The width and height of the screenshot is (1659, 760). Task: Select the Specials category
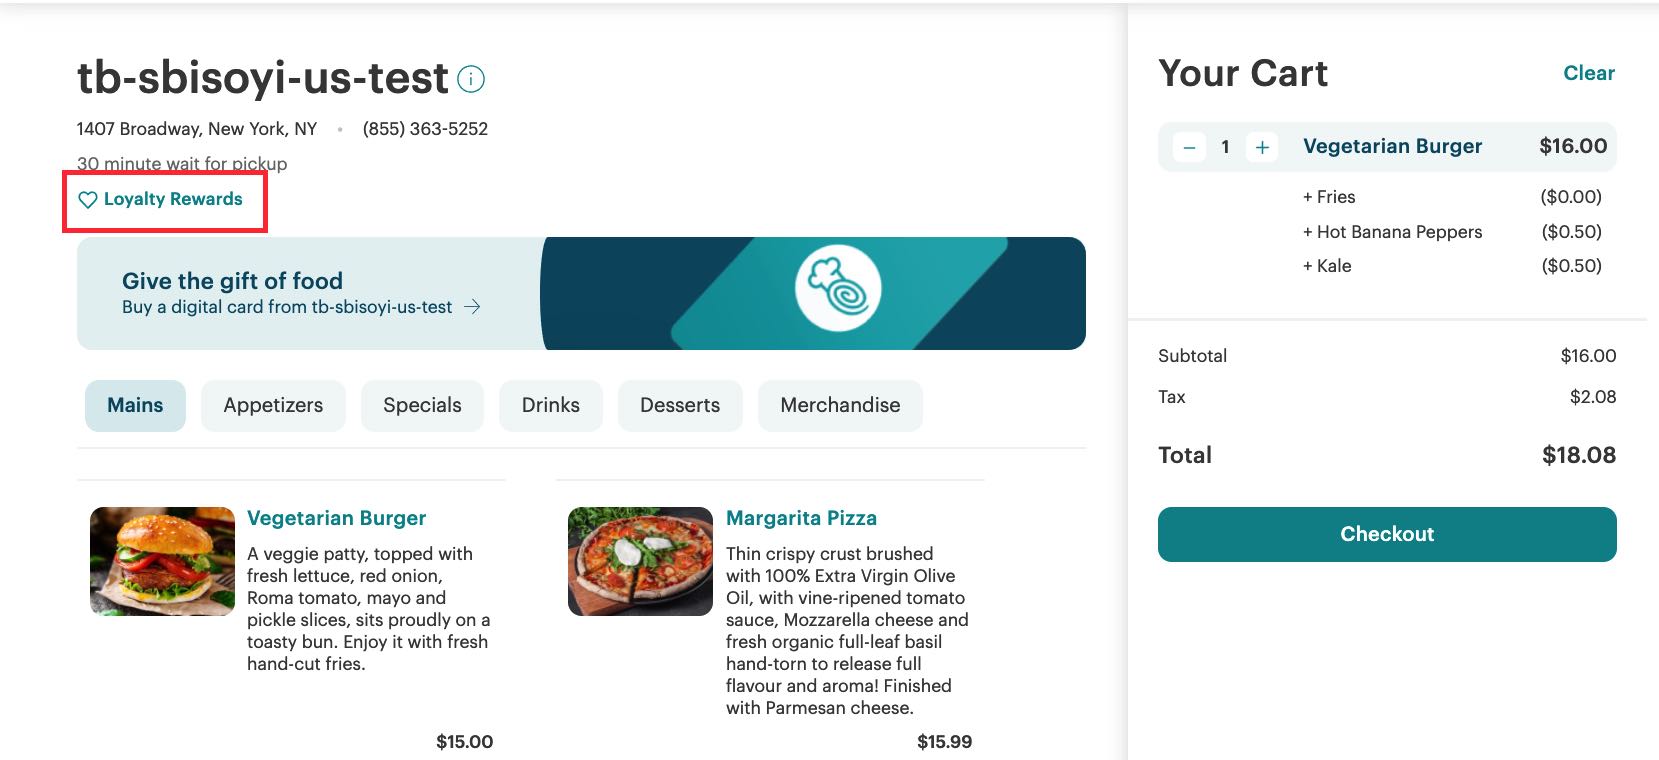click(x=422, y=405)
